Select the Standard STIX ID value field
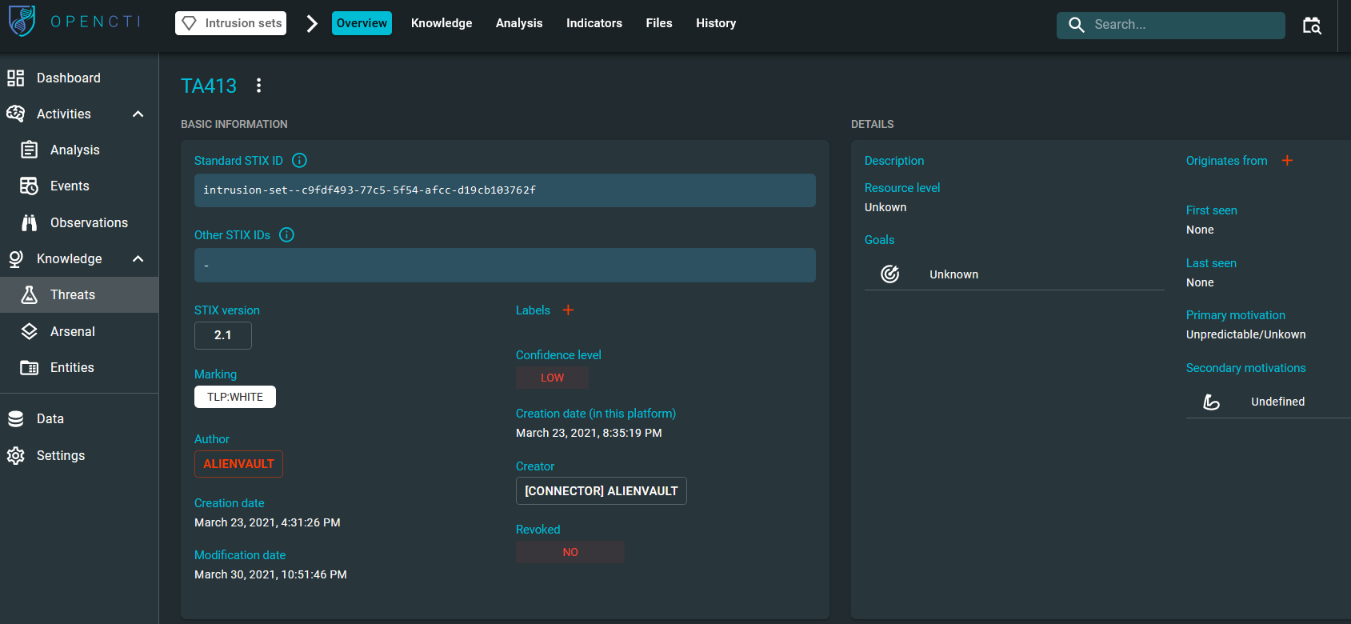The image size is (1351, 624). tap(505, 190)
